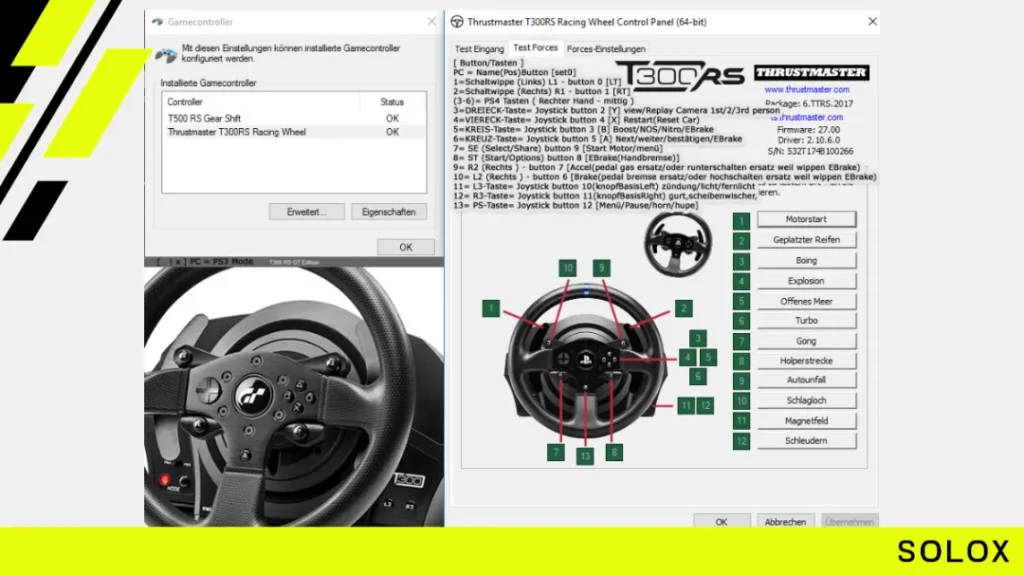Start the Offenes Meer effect
The height and width of the screenshot is (576, 1024).
click(806, 301)
